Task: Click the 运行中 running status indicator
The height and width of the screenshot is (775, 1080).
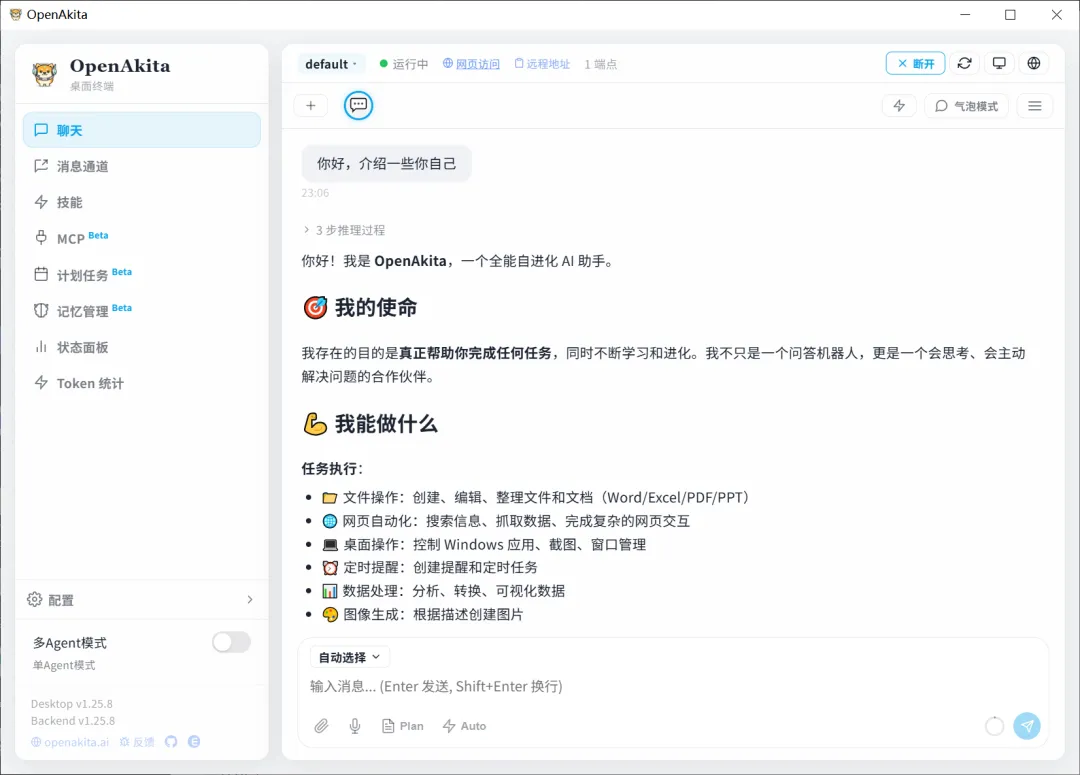Action: point(404,64)
